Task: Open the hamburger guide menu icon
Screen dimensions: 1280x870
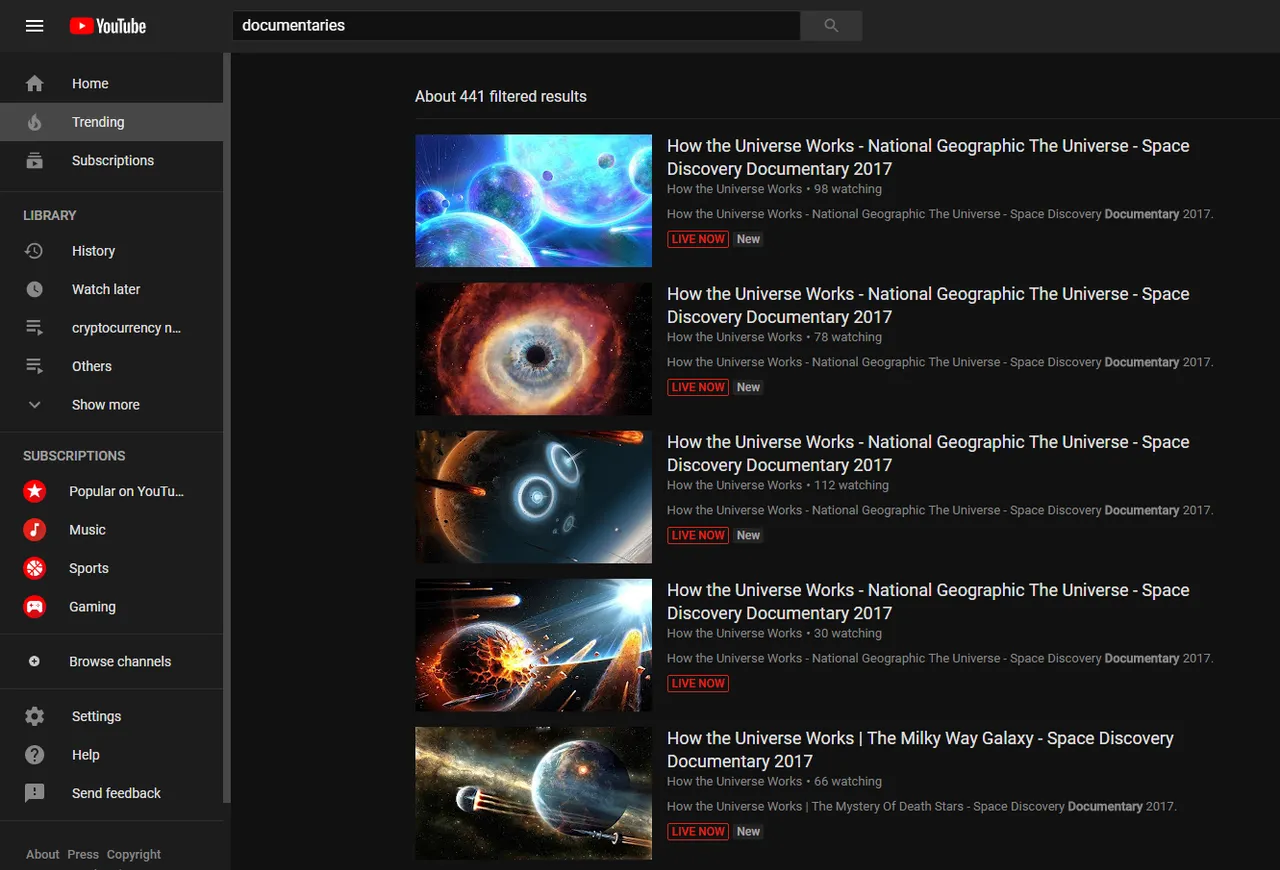Action: coord(35,26)
